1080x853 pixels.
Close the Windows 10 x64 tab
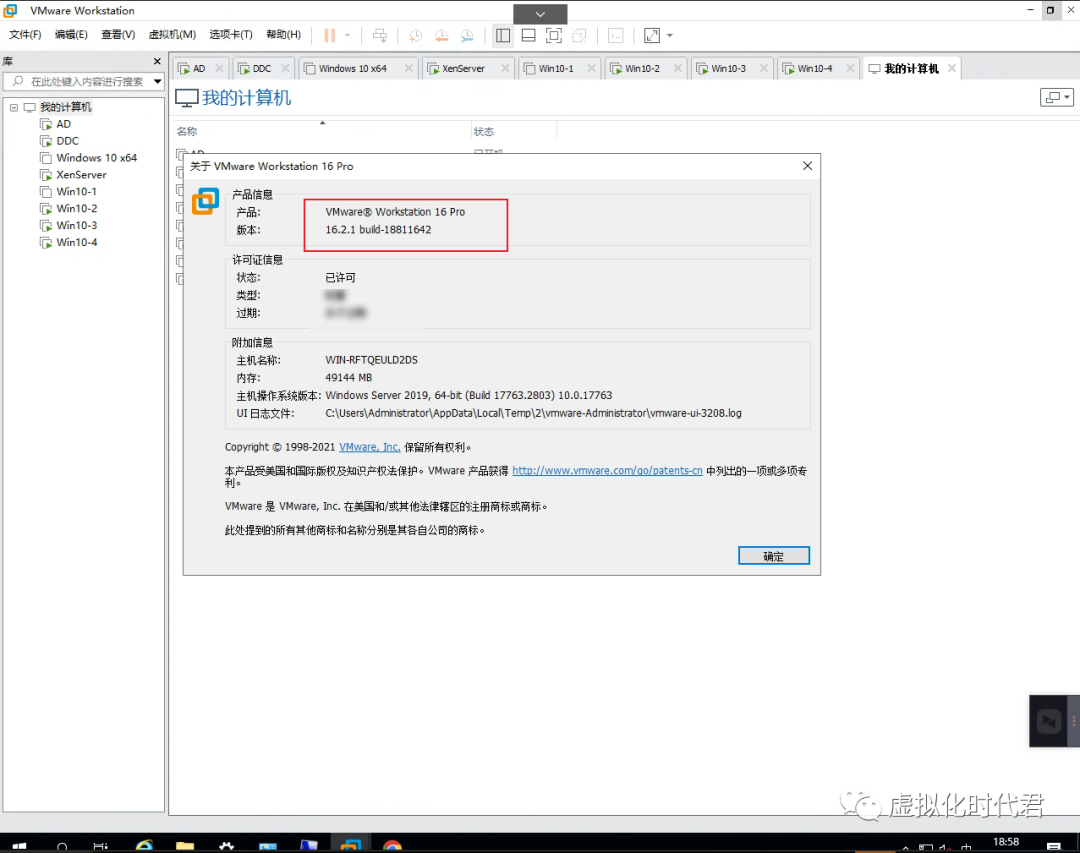point(408,68)
